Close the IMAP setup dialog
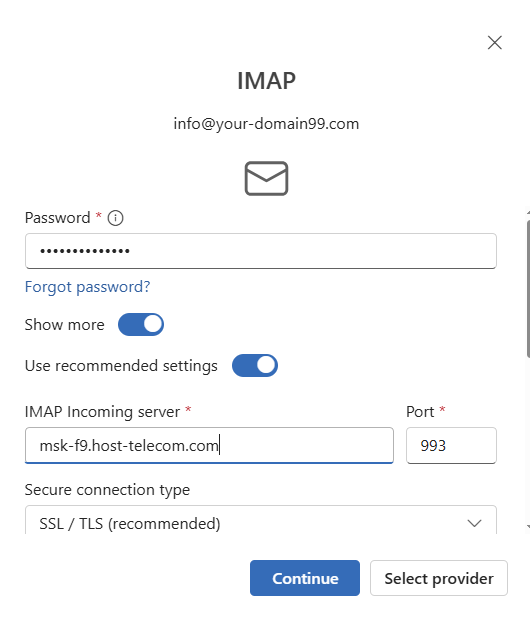The image size is (530, 622). click(x=495, y=42)
